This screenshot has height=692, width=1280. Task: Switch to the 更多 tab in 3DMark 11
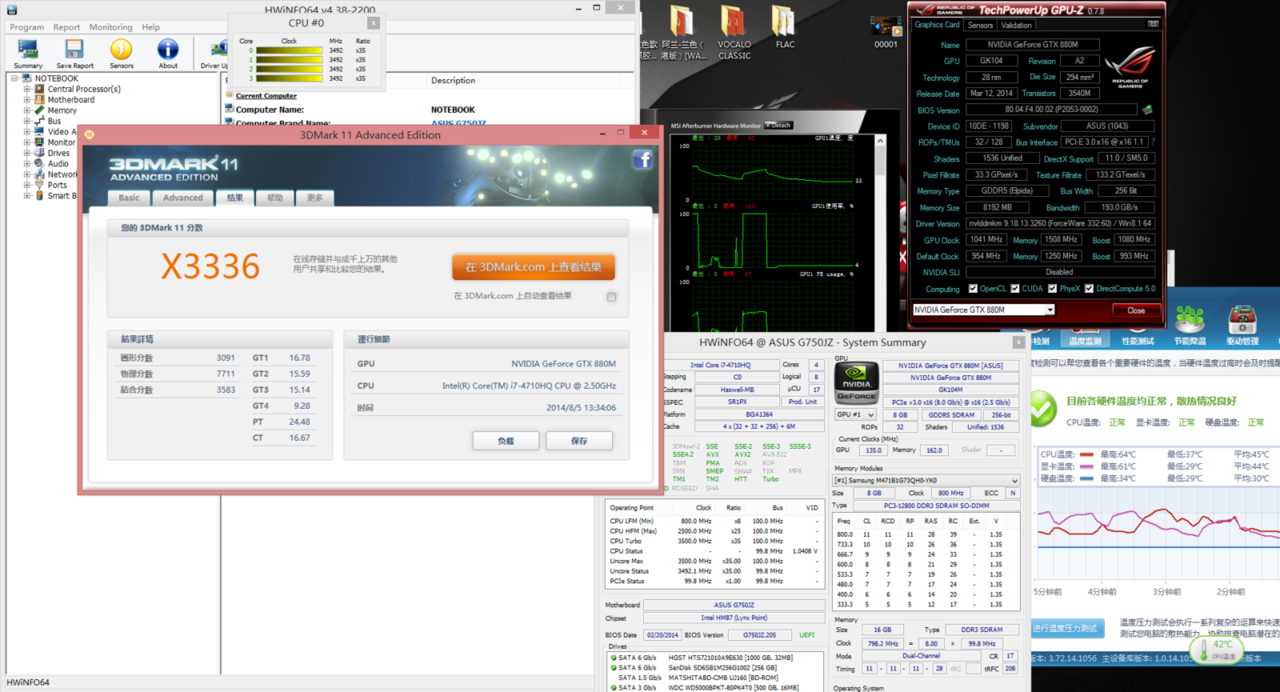315,198
